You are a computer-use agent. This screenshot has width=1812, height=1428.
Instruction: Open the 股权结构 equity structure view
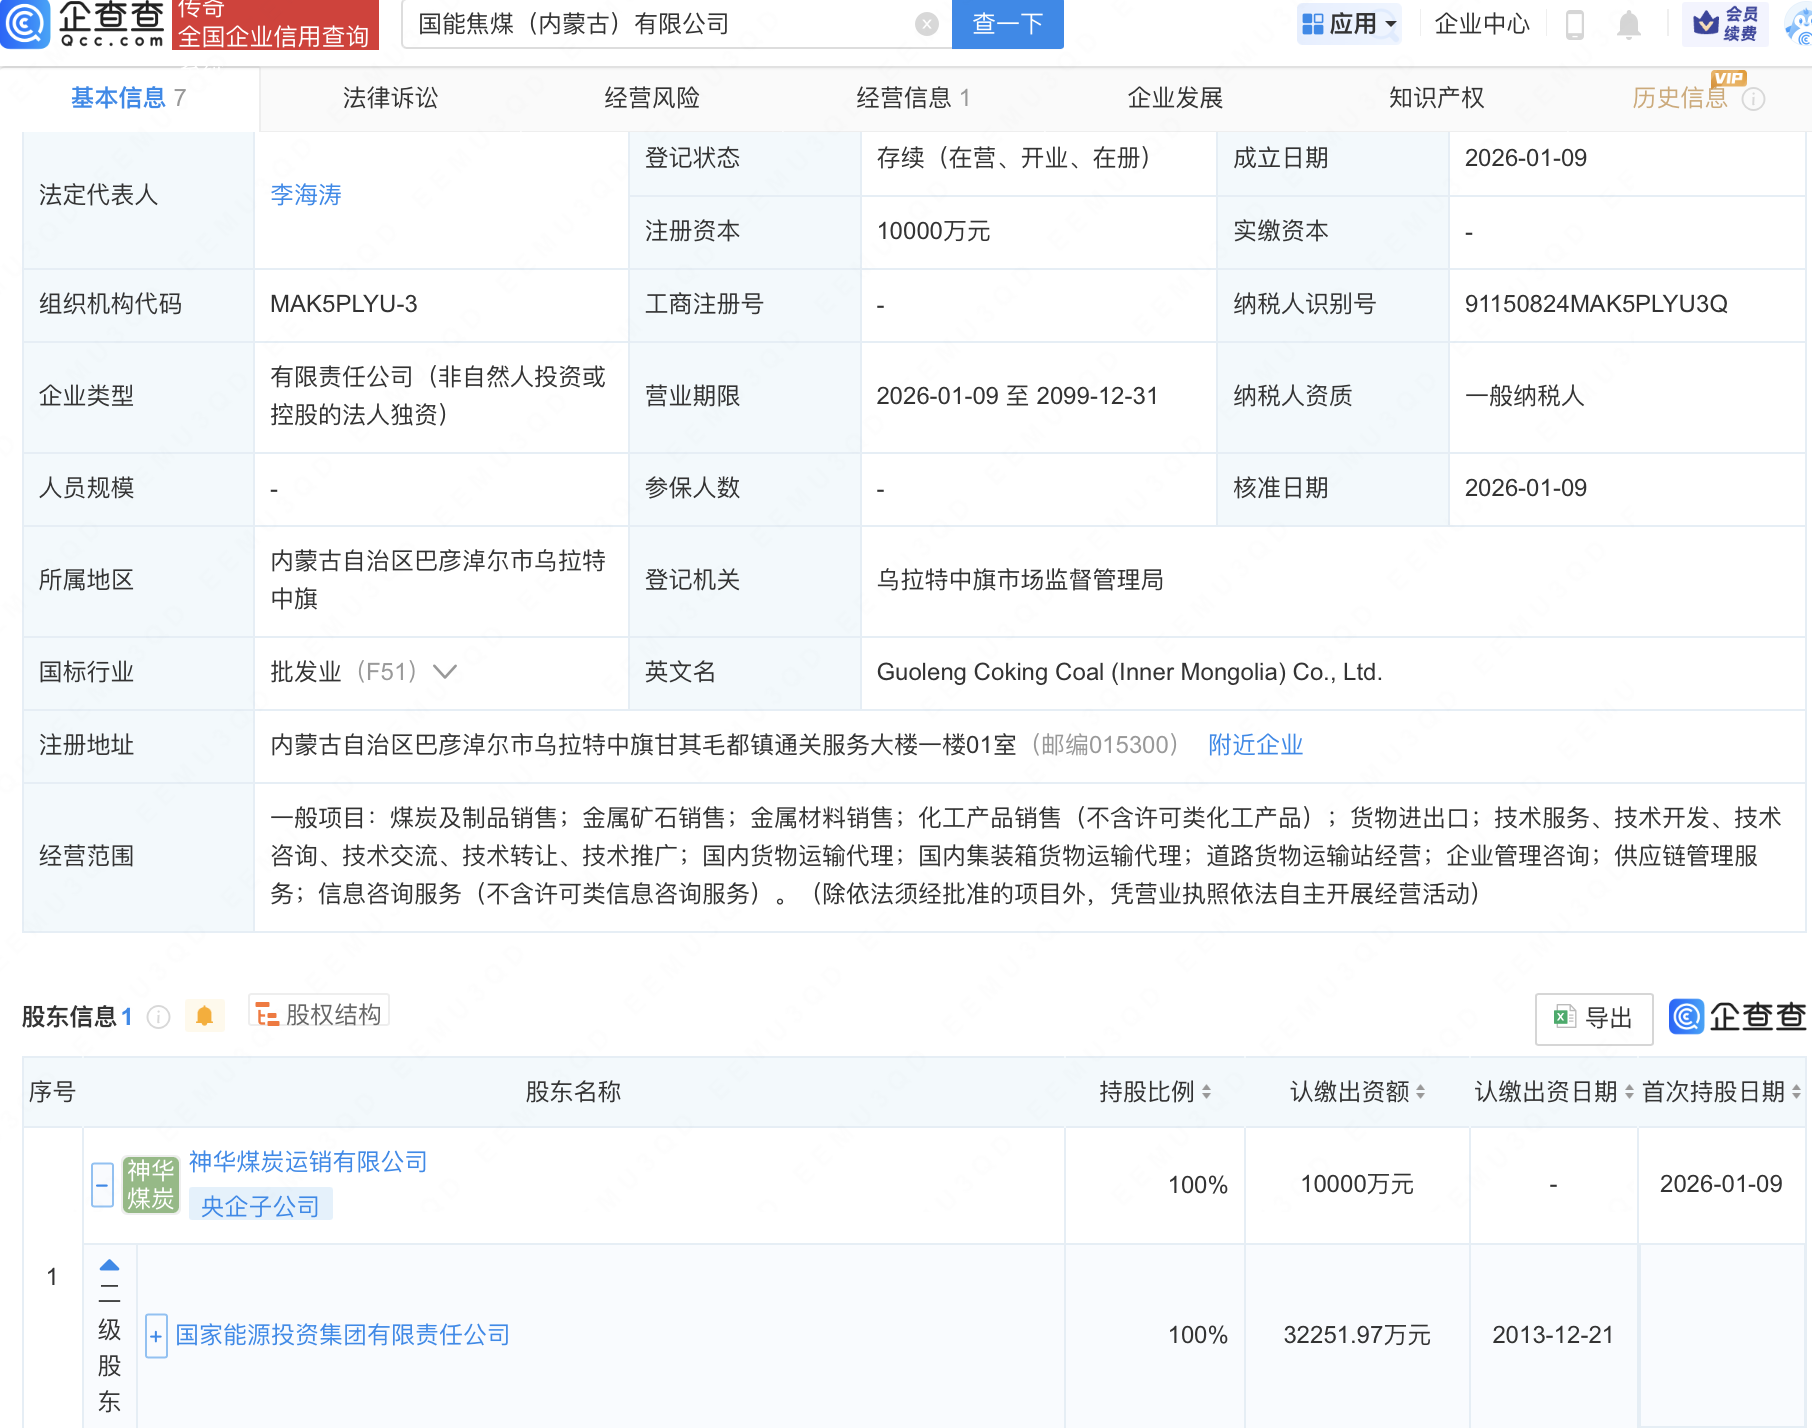[320, 1014]
